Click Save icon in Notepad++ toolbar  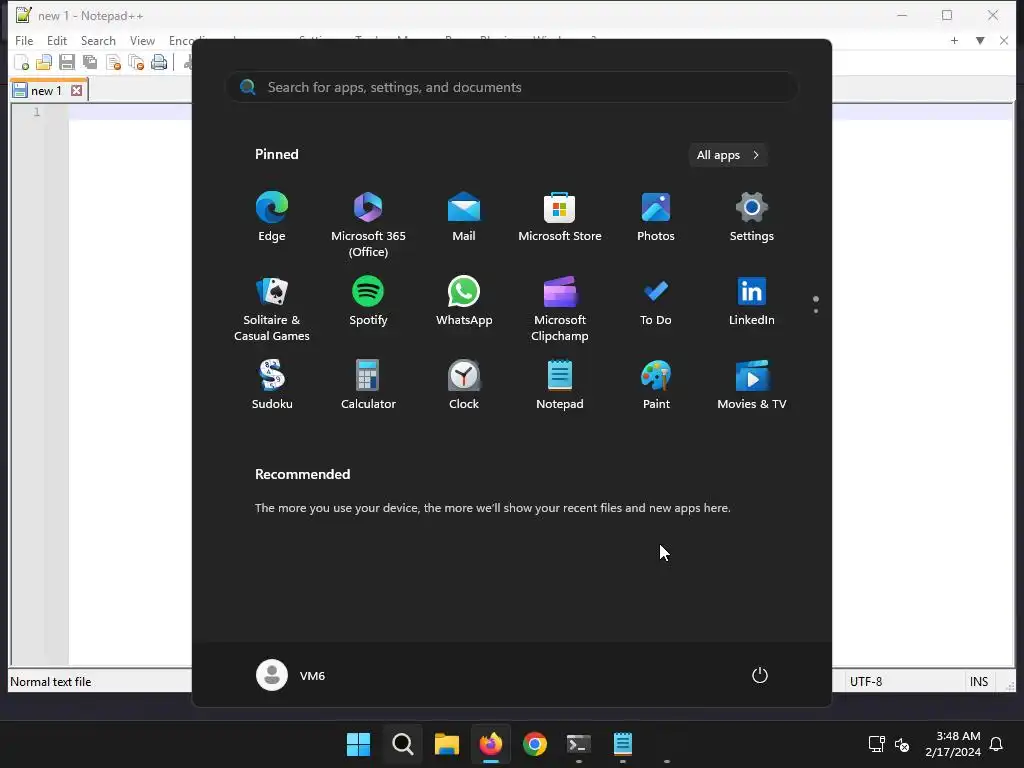(67, 63)
